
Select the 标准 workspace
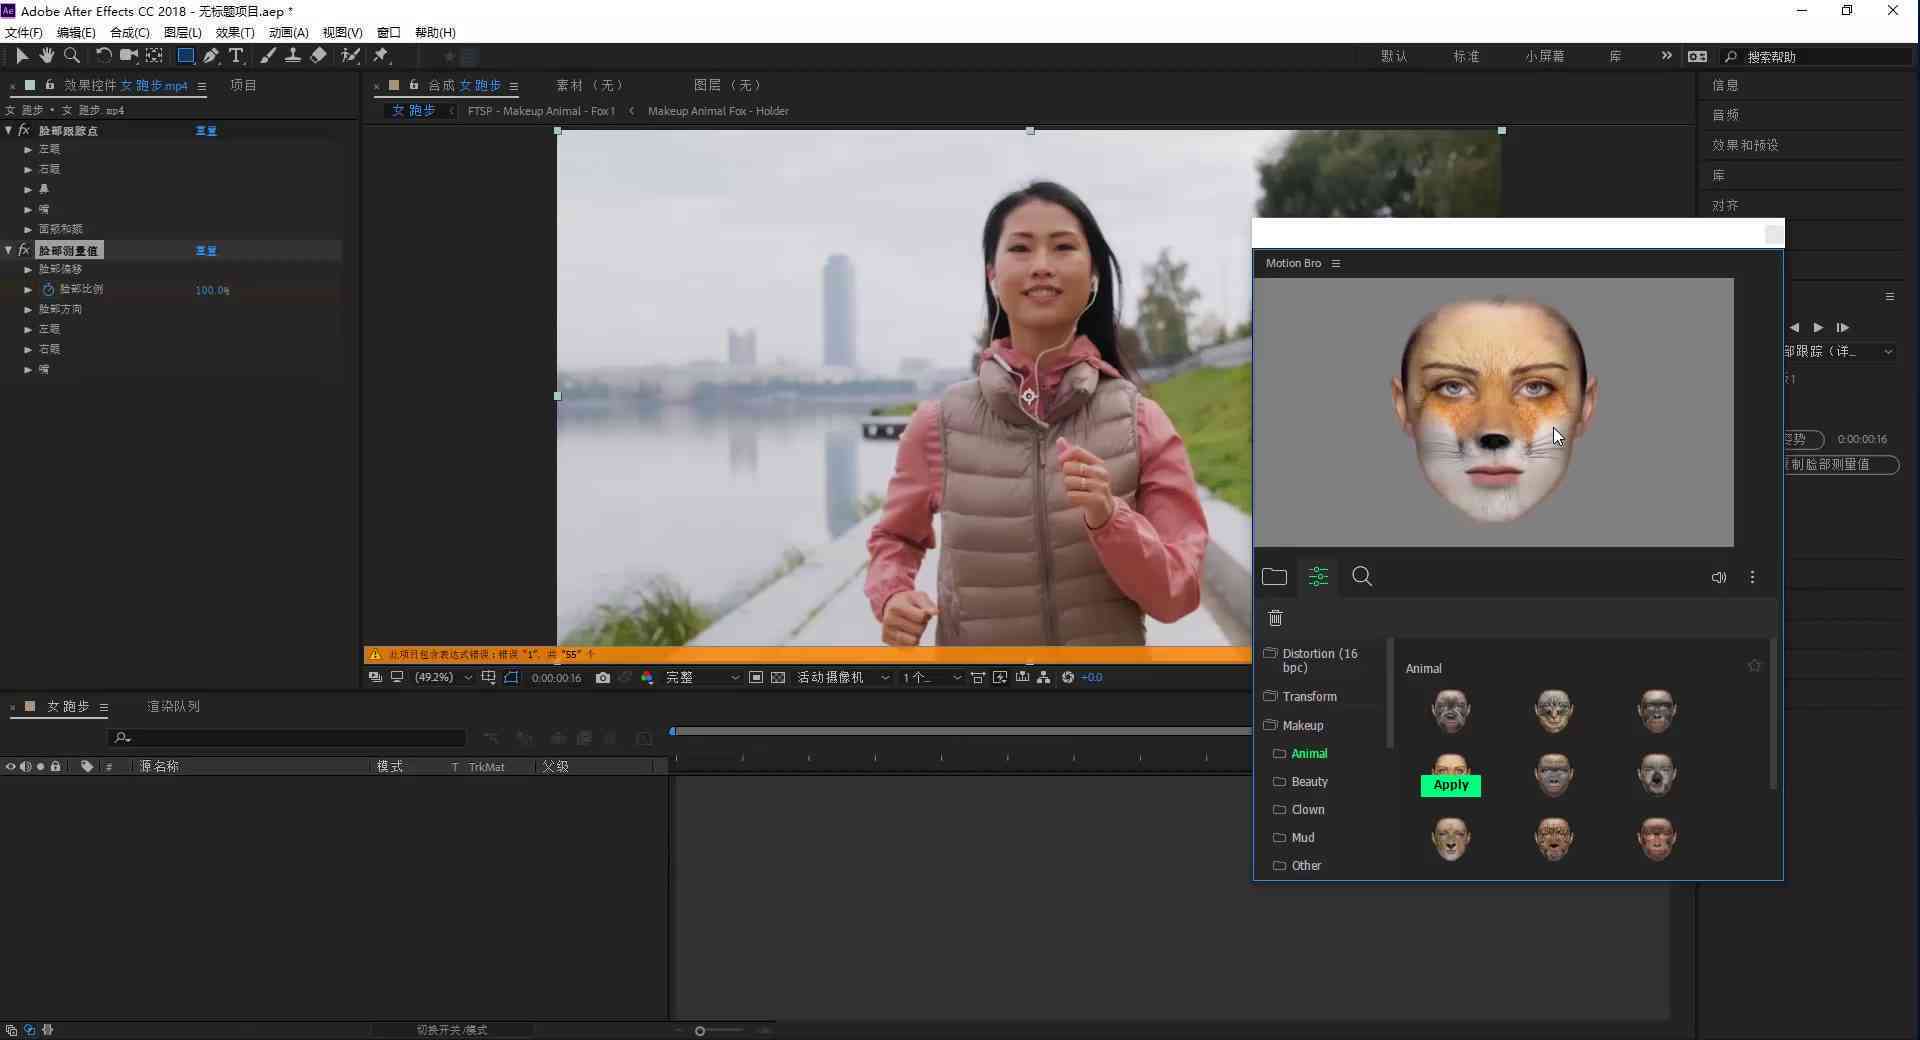point(1466,57)
